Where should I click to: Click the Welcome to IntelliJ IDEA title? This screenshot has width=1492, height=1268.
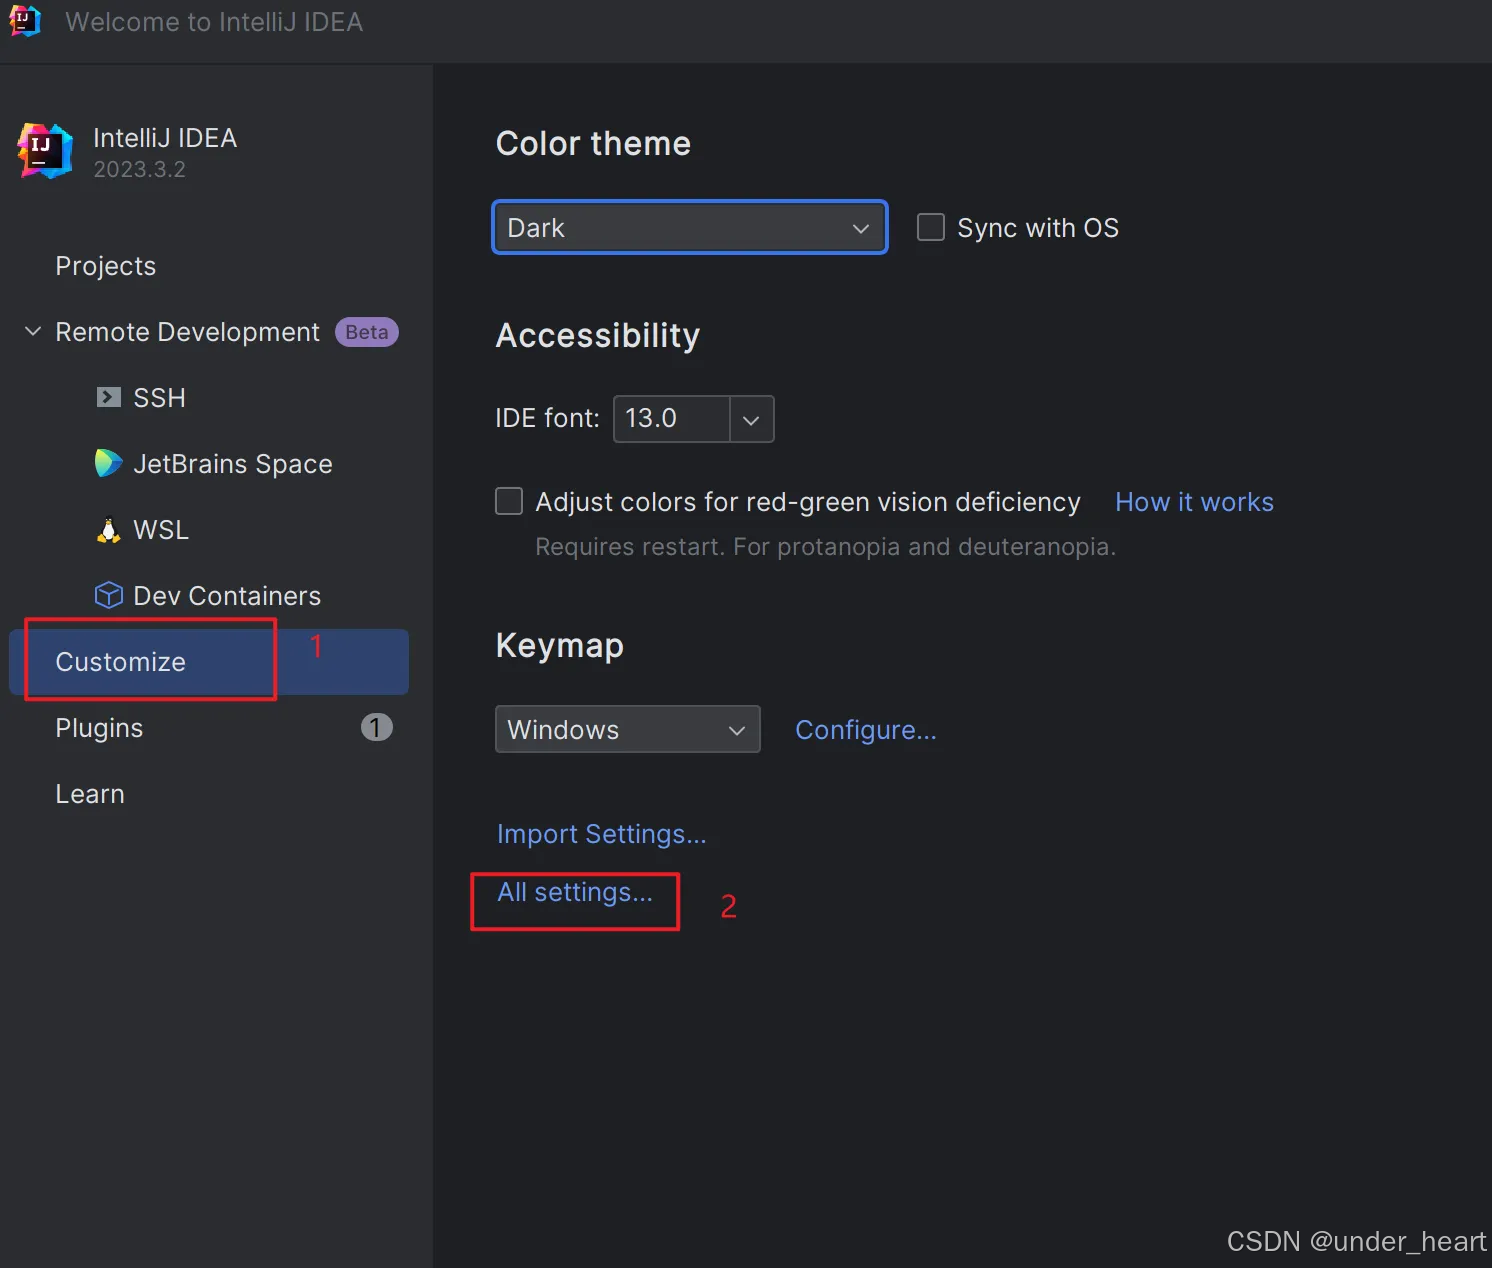pos(214,22)
